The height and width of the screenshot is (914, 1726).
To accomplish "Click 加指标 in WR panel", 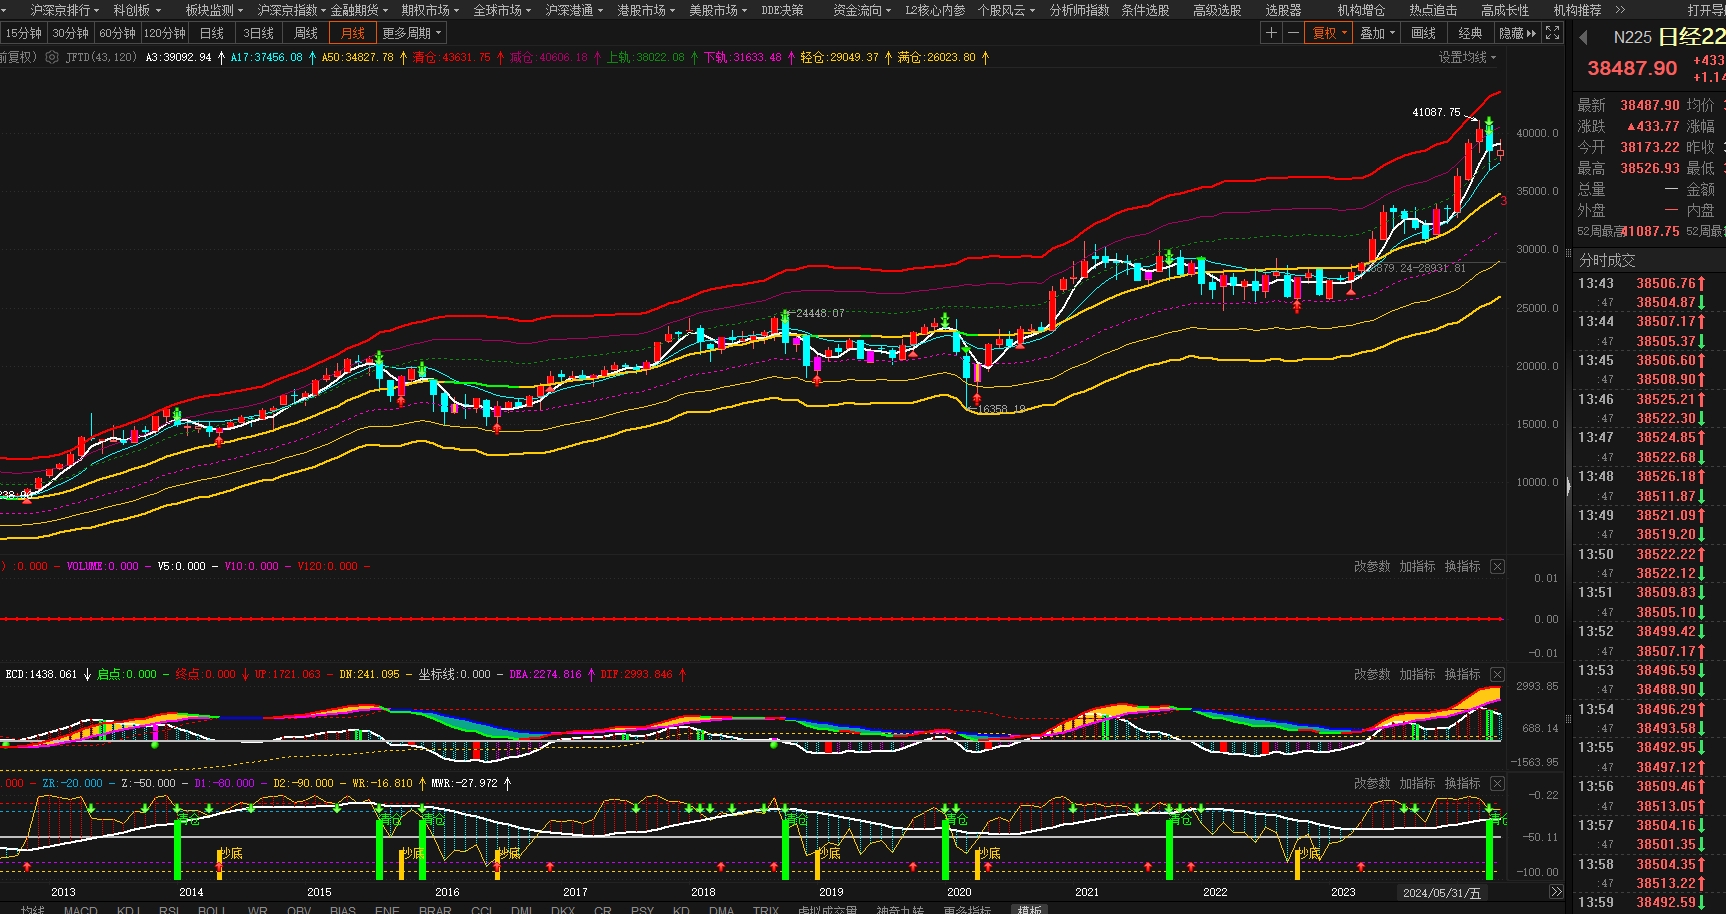I will click(x=1417, y=783).
